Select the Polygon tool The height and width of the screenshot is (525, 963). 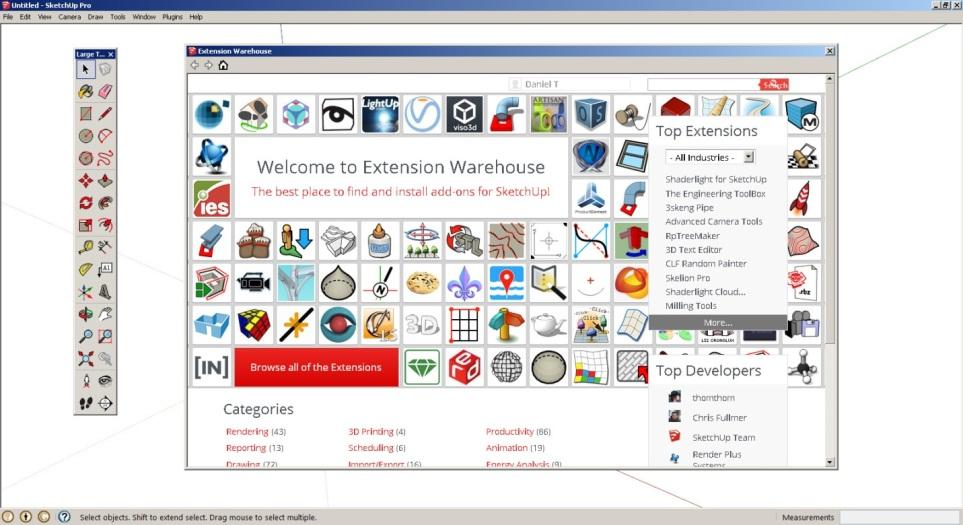(x=85, y=158)
